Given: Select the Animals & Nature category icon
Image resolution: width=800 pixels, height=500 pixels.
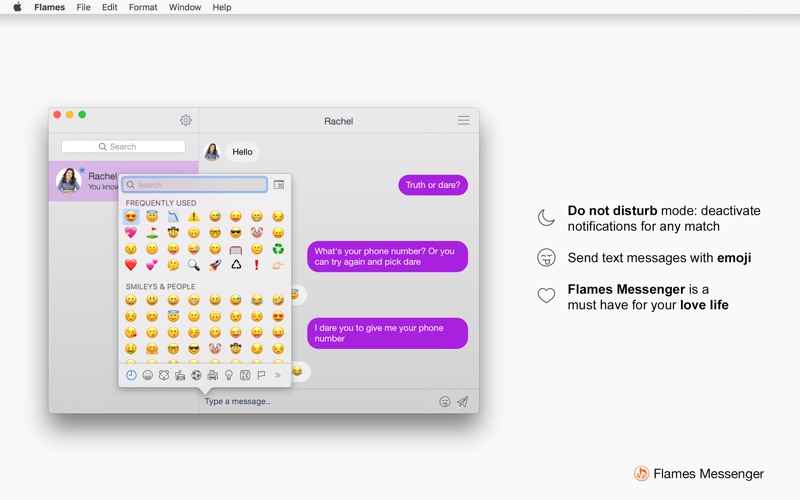Looking at the screenshot, I should (x=164, y=376).
